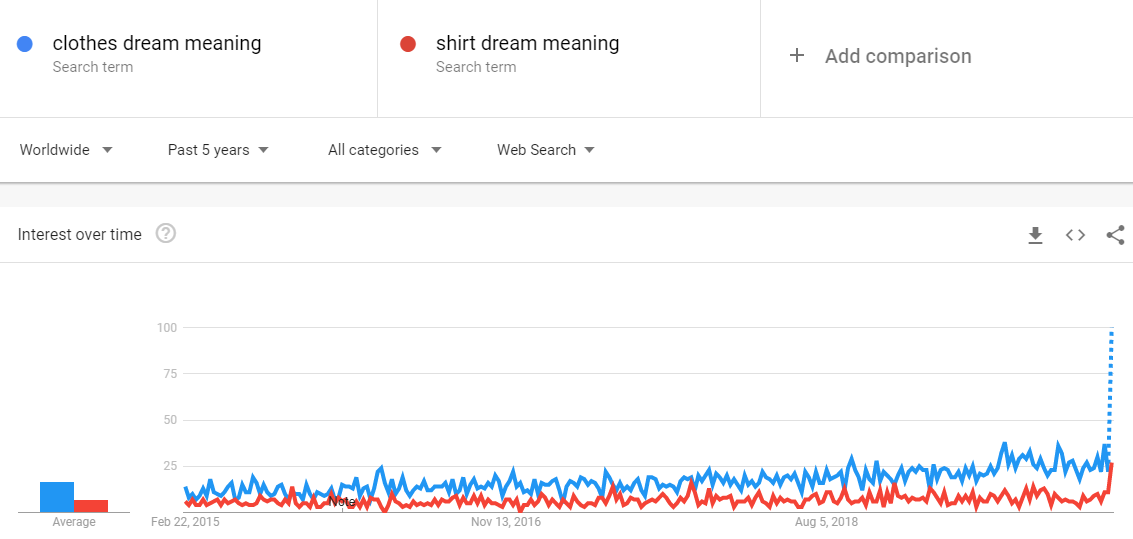Click the red dot beside shirt dream meaning

(x=407, y=44)
